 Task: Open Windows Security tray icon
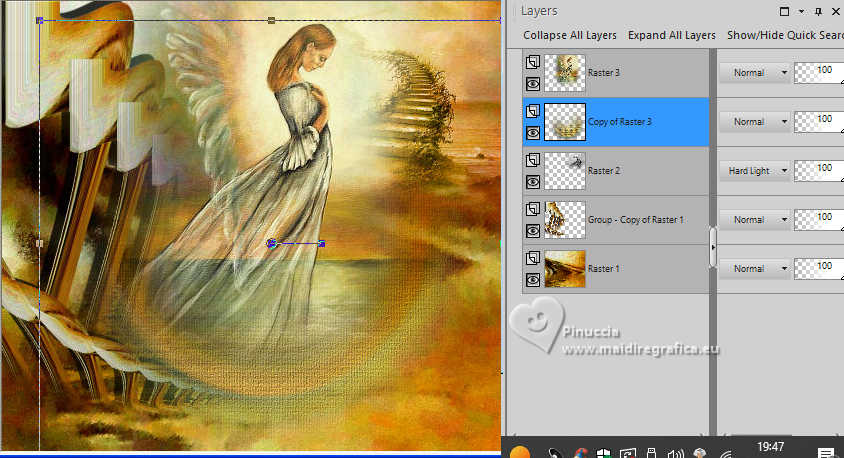[604, 453]
